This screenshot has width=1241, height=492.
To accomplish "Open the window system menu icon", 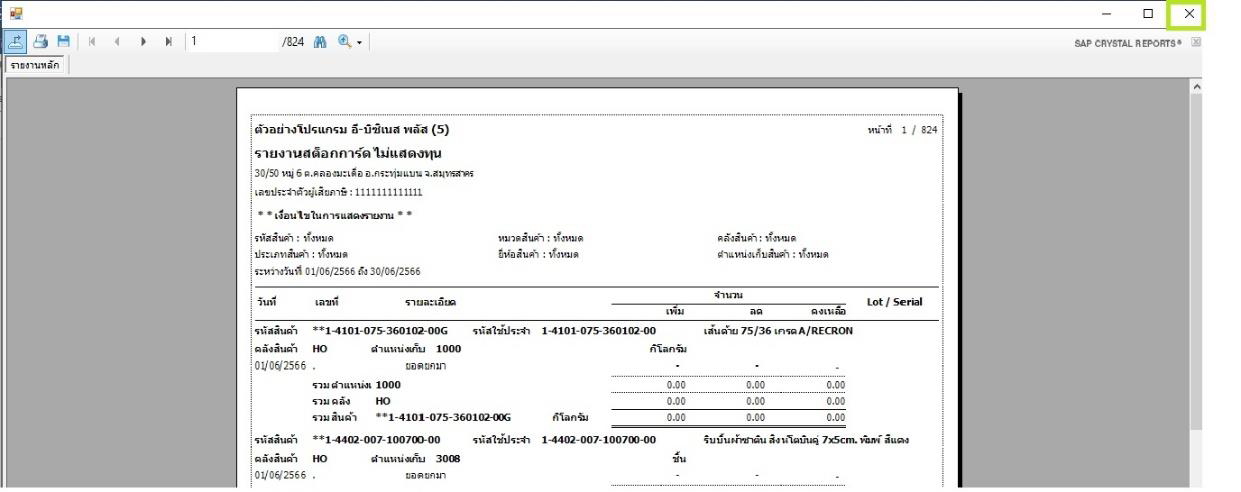I will tap(15, 13).
